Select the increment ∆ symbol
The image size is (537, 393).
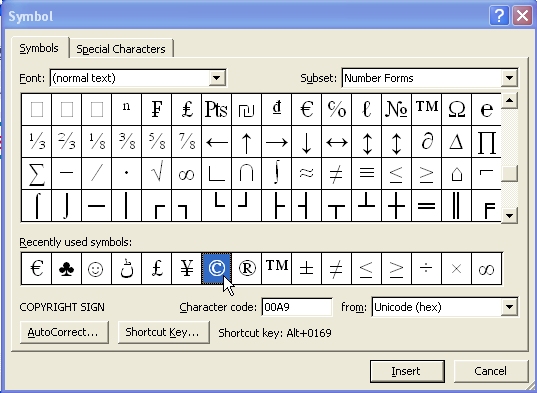[x=457, y=141]
